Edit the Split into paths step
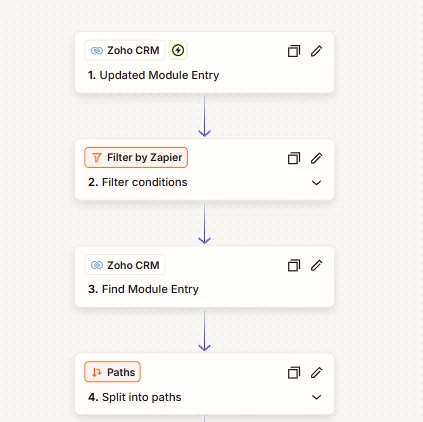 [316, 373]
